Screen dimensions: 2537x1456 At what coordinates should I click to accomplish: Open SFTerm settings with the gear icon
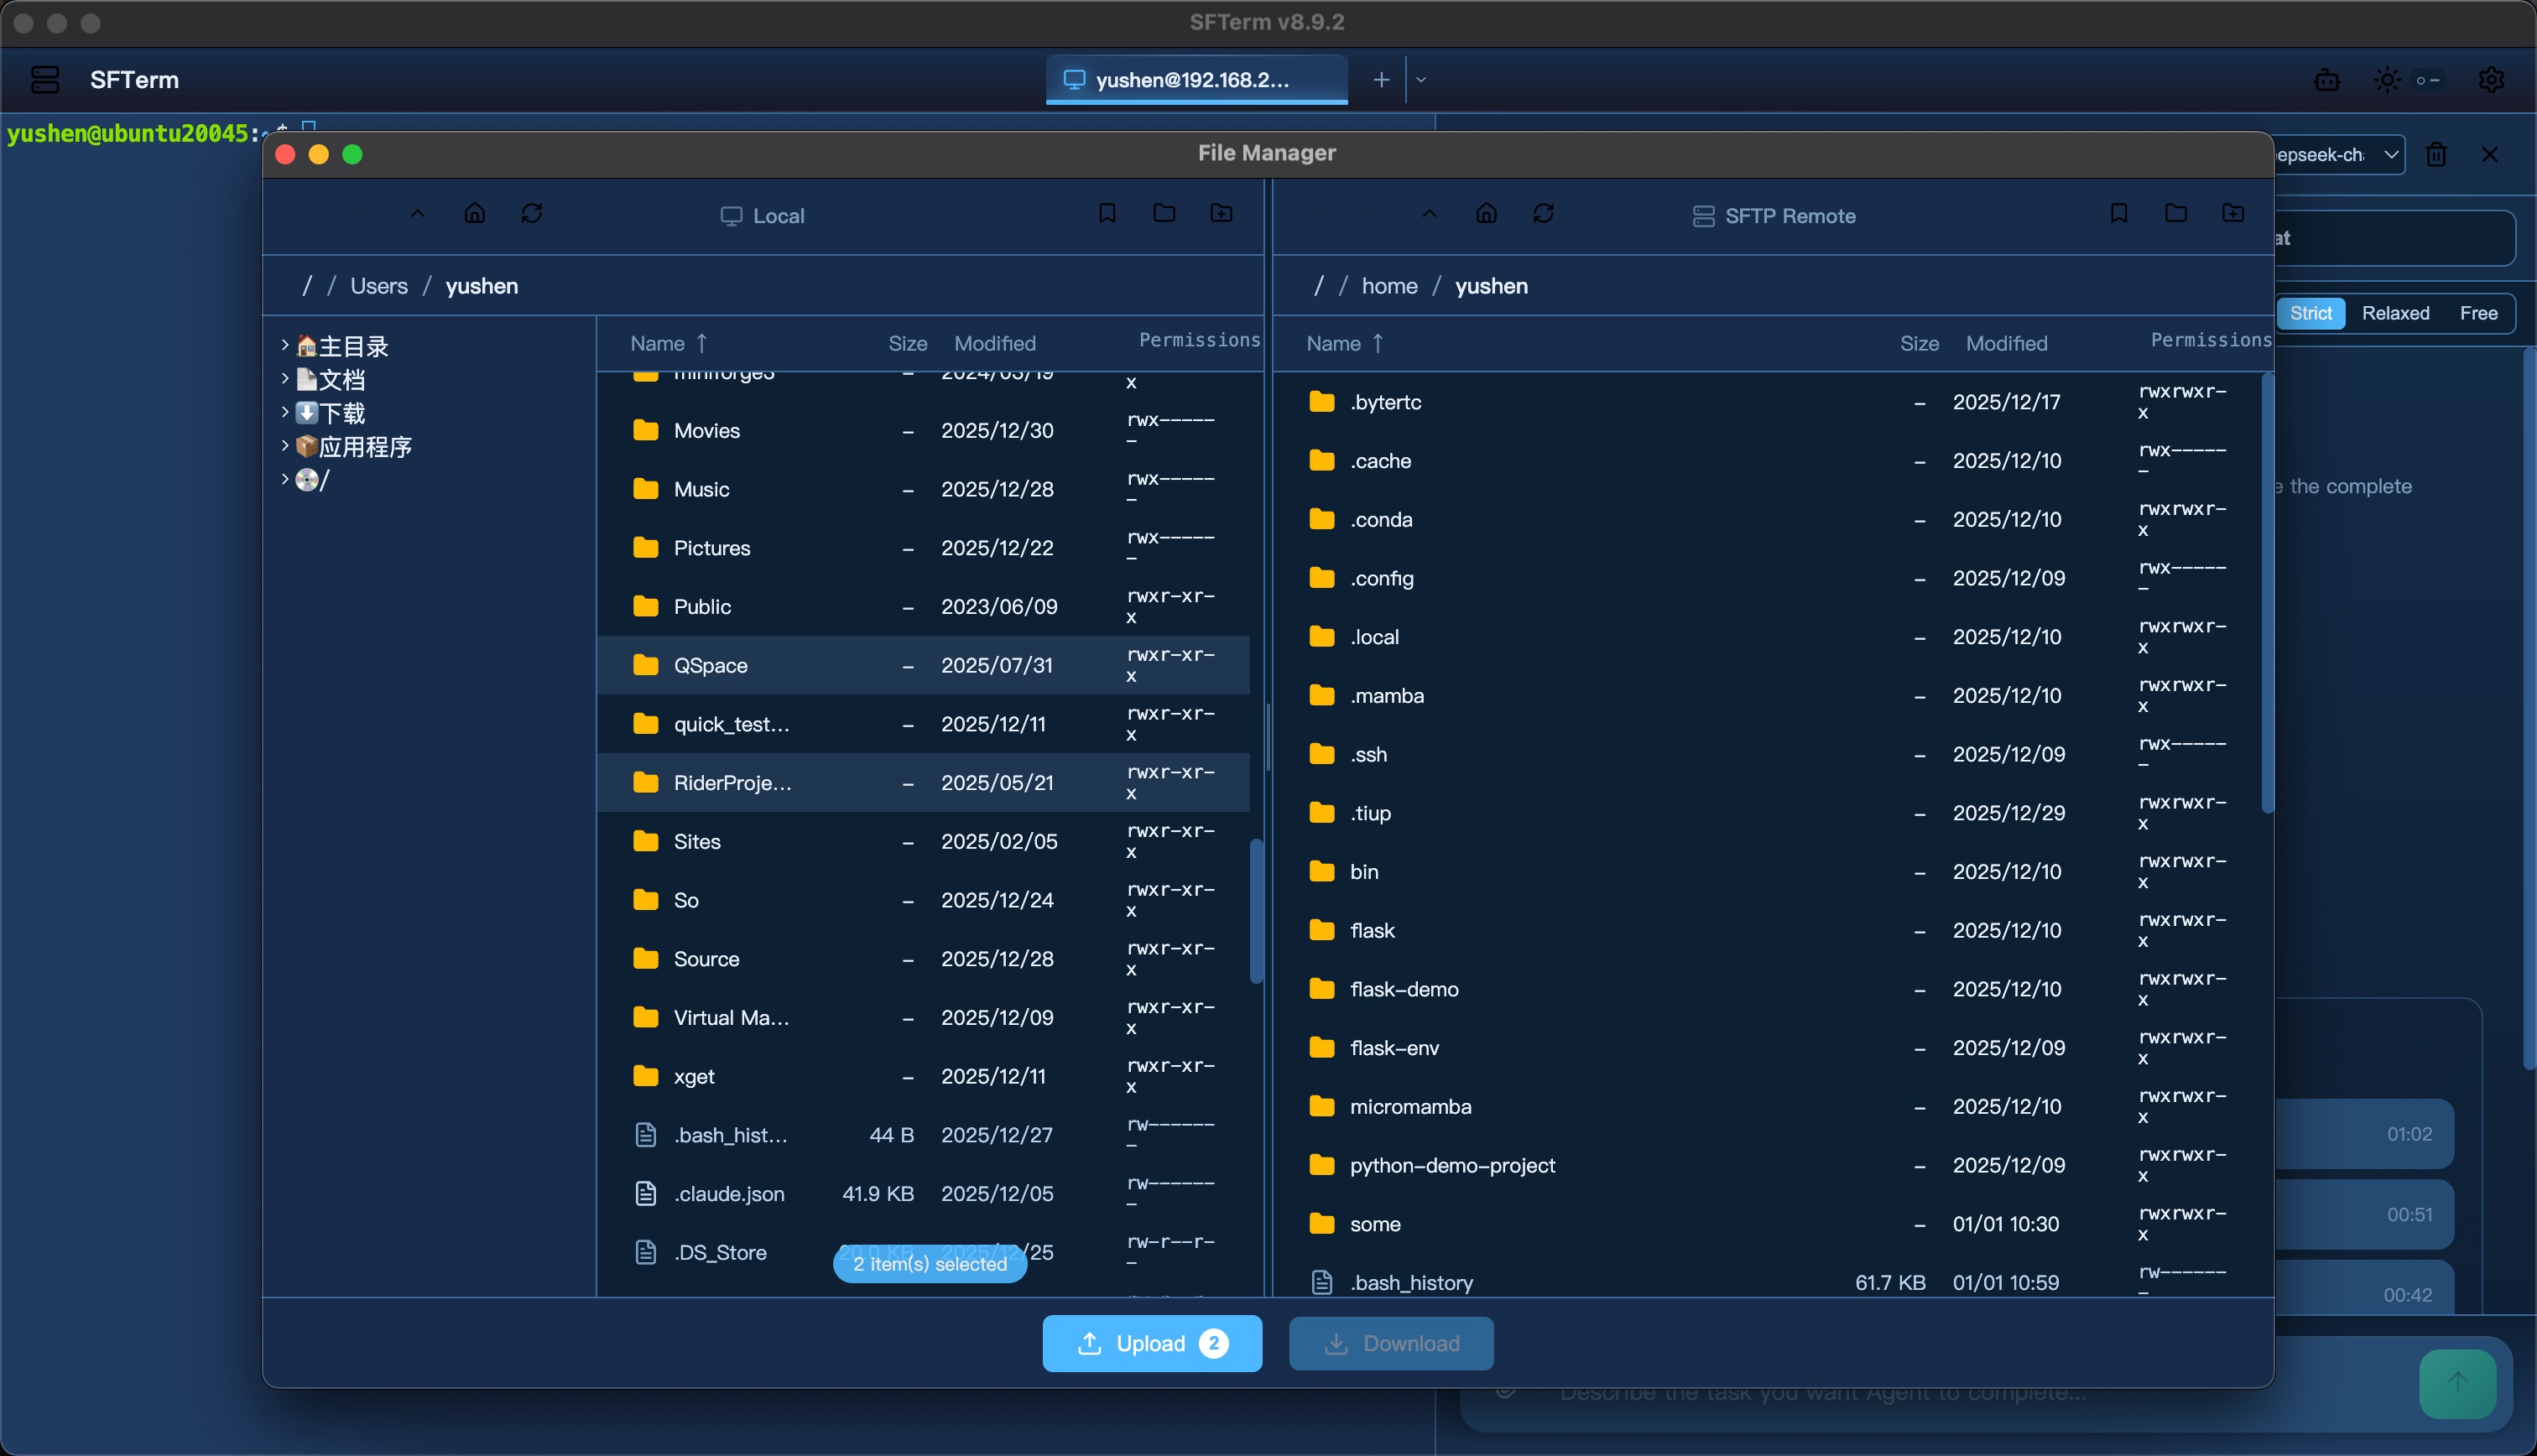click(2491, 80)
